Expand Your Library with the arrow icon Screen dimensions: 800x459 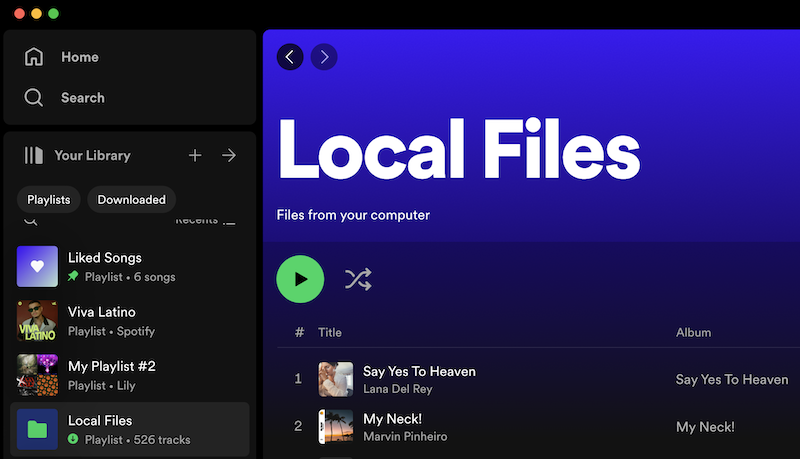pos(229,155)
